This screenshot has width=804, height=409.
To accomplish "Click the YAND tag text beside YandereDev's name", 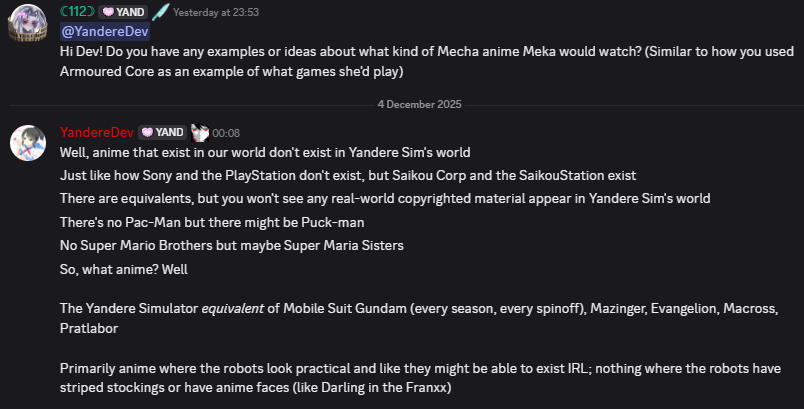I will point(168,132).
